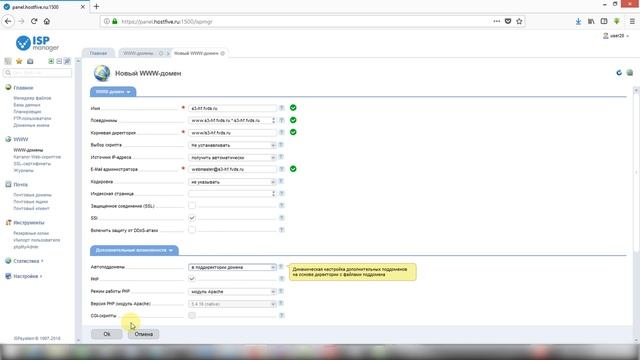The height and width of the screenshot is (360, 640).
Task: Open help hint for the Имя field
Action: pos(281,108)
